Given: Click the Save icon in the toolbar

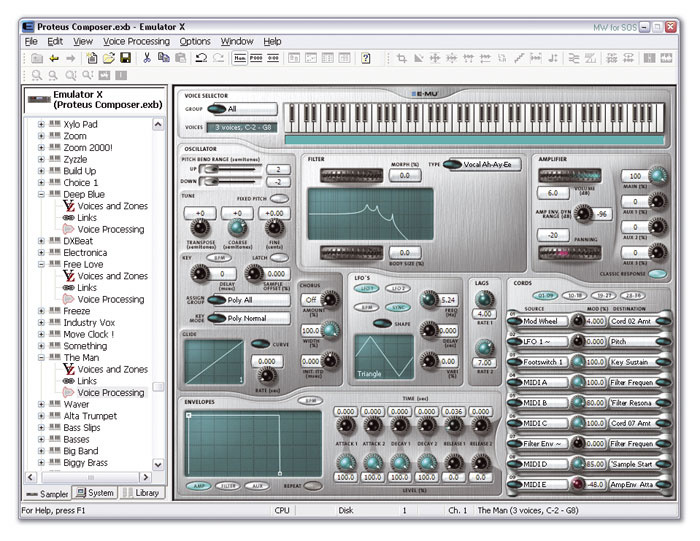Looking at the screenshot, I should (x=126, y=58).
